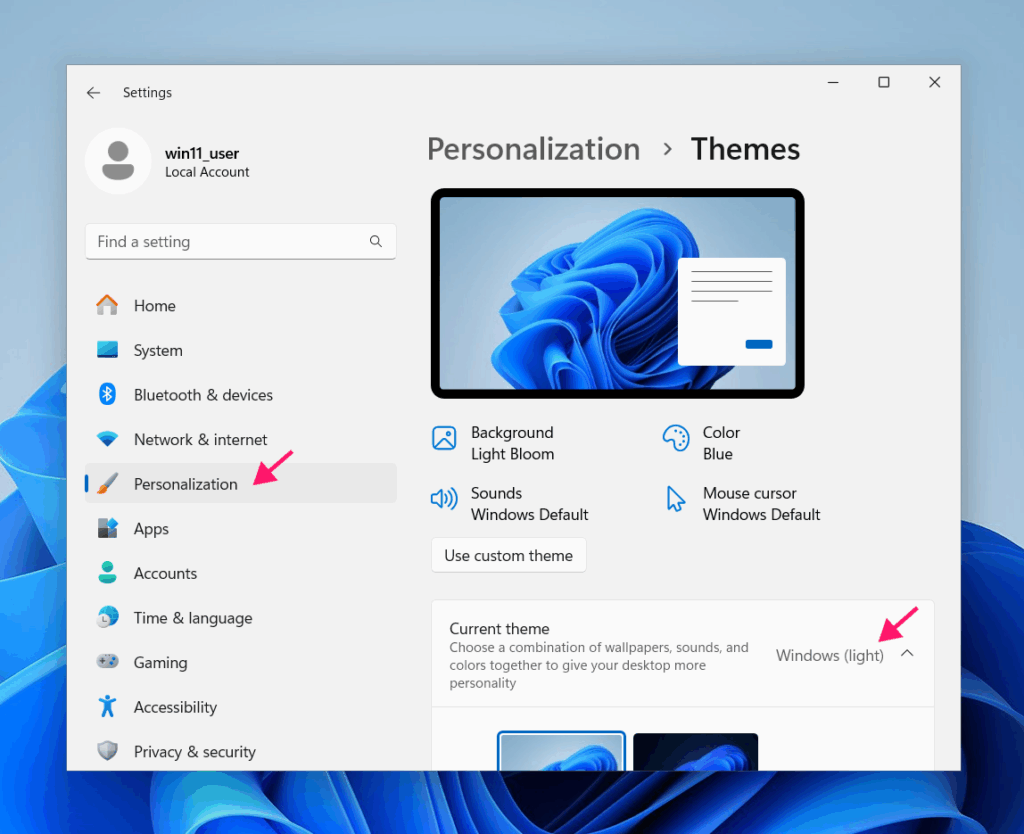The image size is (1024, 834).
Task: Click Use custom theme button
Action: click(x=508, y=555)
